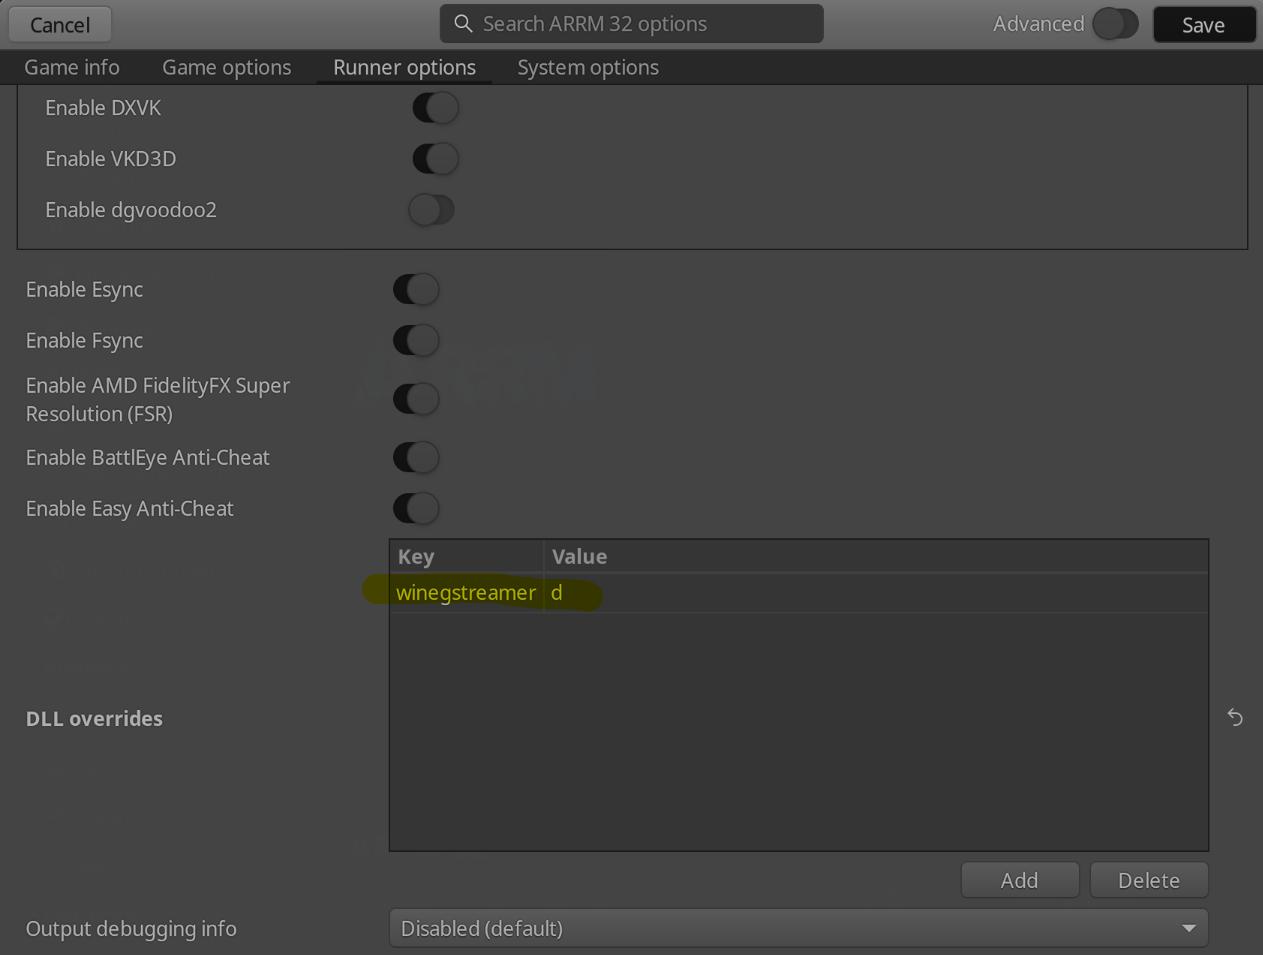
Task: Disable the Enable DXVK switch
Action: (x=435, y=108)
